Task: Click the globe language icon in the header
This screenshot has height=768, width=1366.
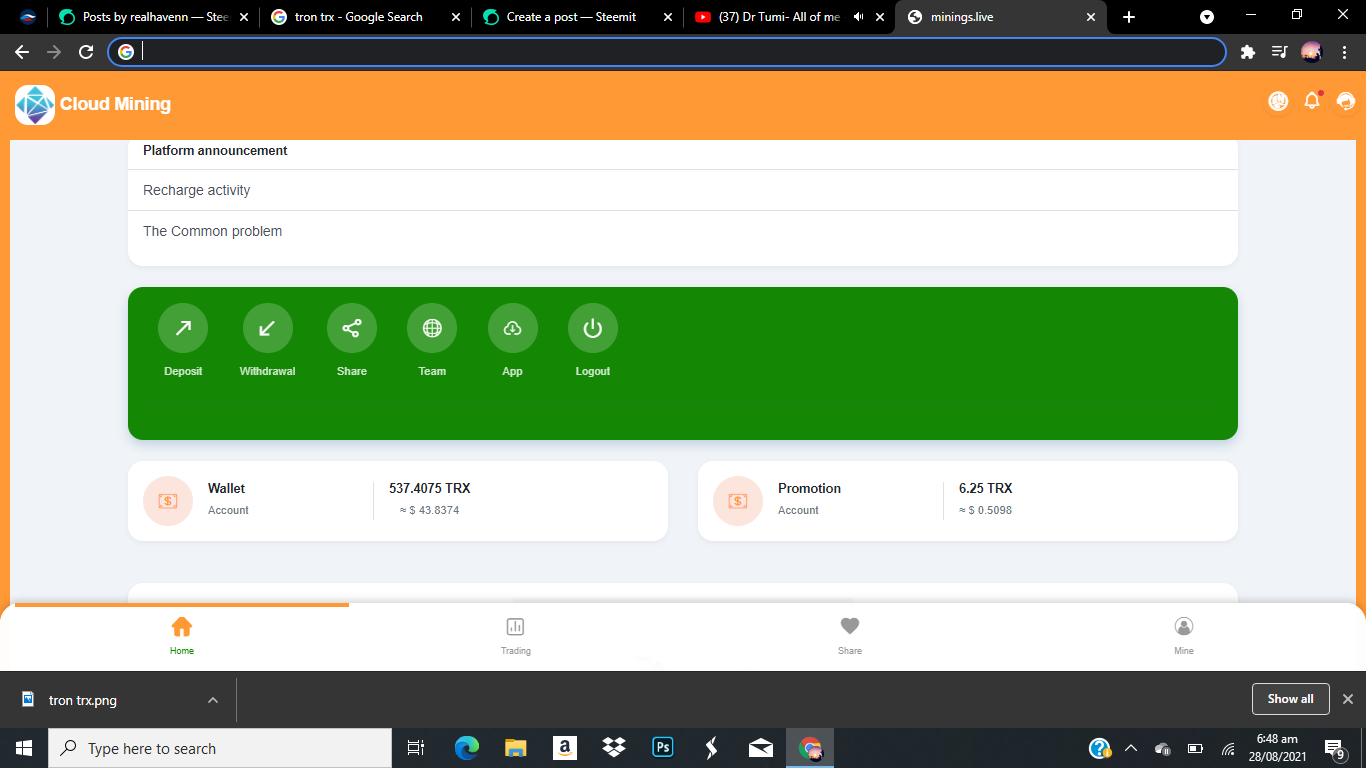Action: pos(1277,101)
